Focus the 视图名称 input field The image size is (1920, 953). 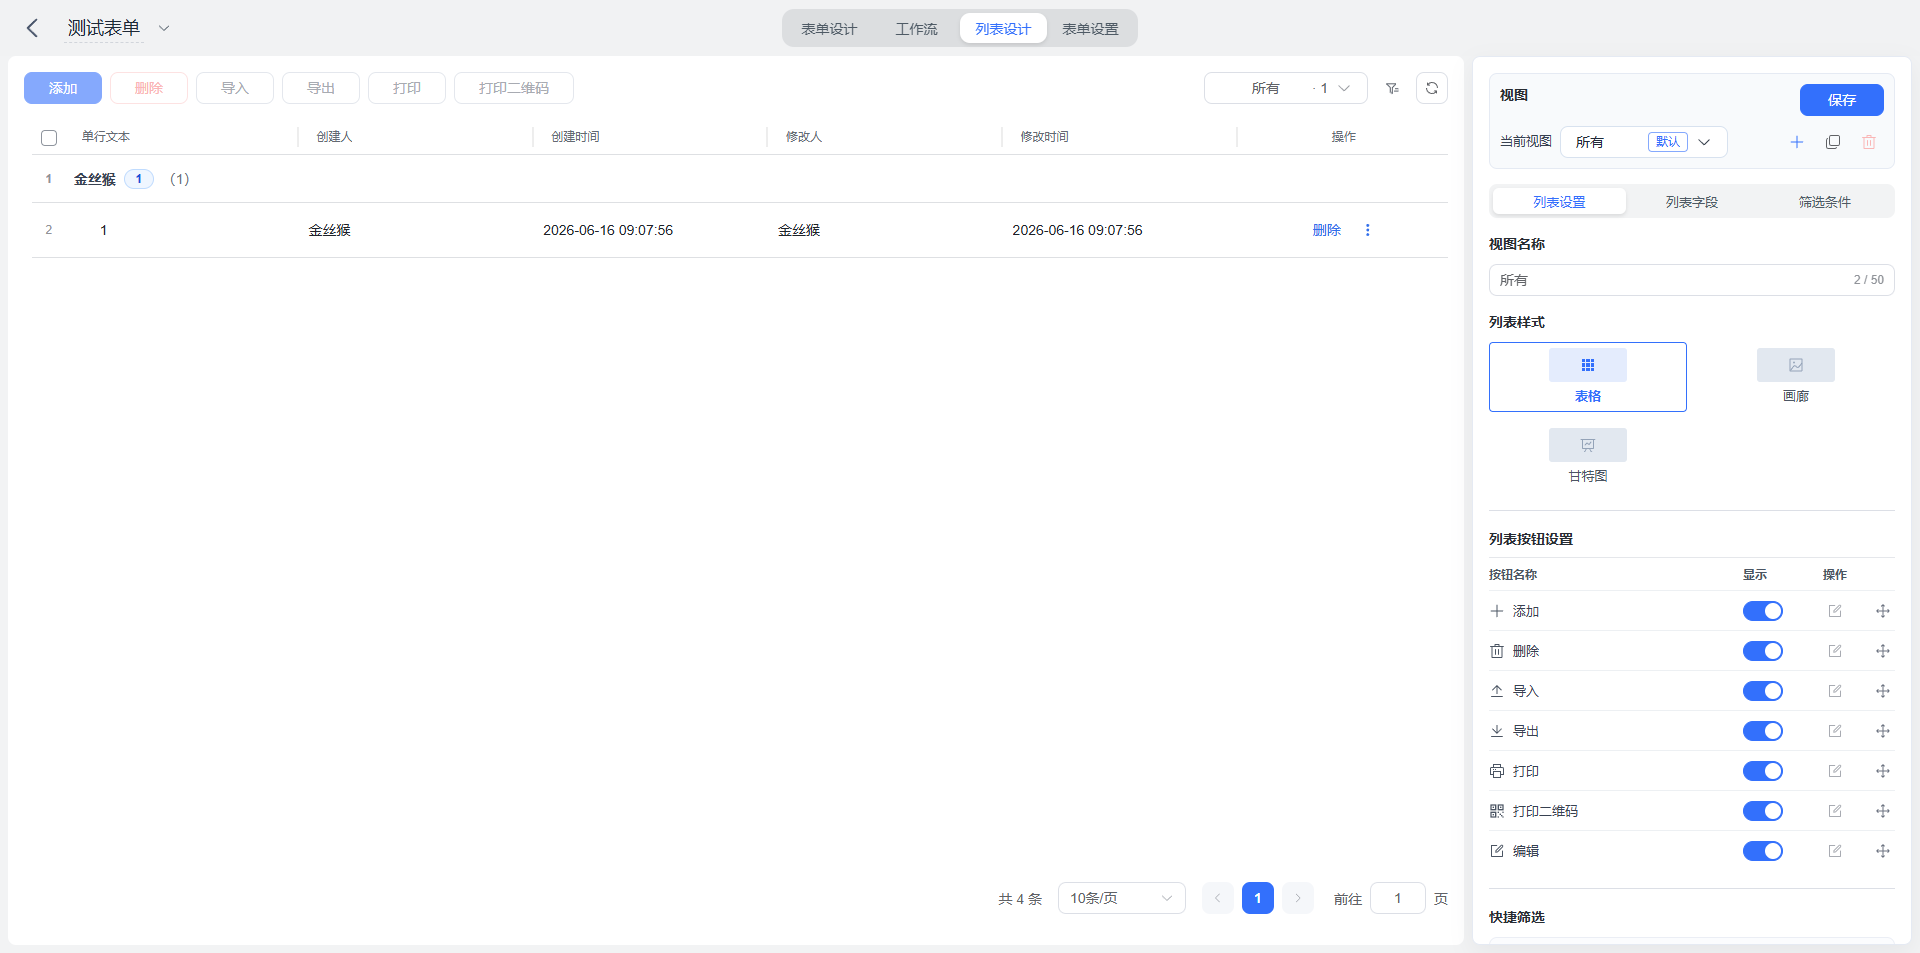(1692, 280)
